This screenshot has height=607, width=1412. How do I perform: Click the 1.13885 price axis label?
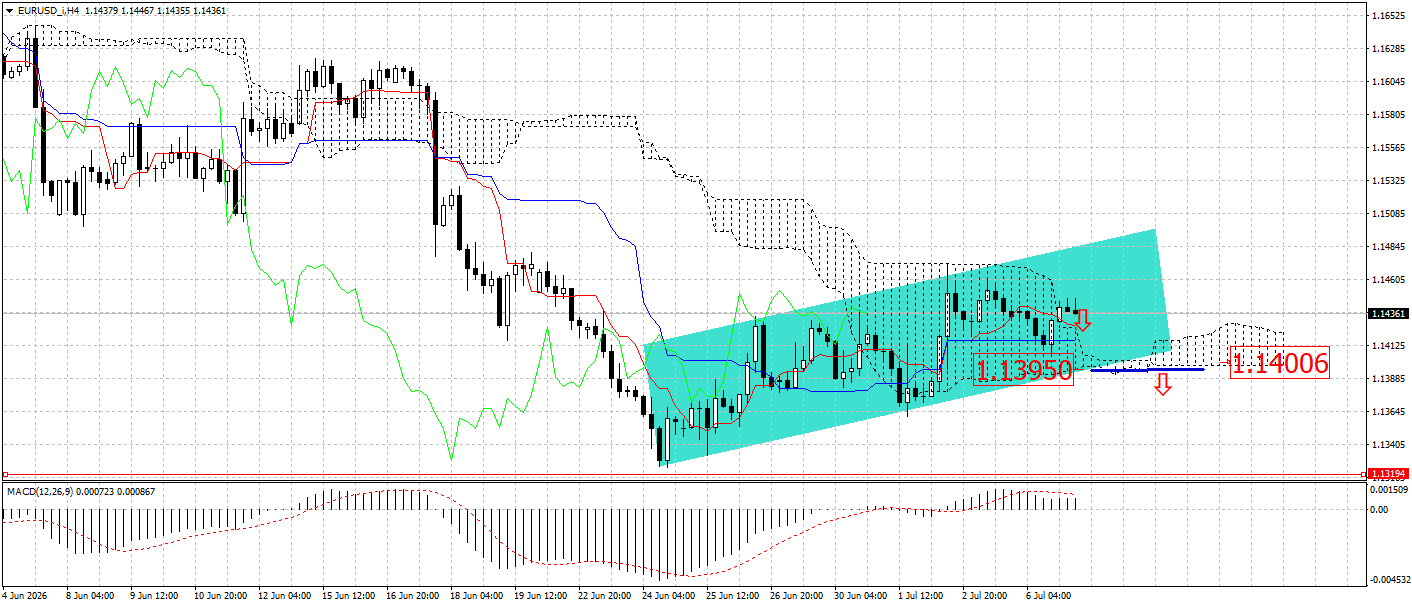pyautogui.click(x=1386, y=379)
